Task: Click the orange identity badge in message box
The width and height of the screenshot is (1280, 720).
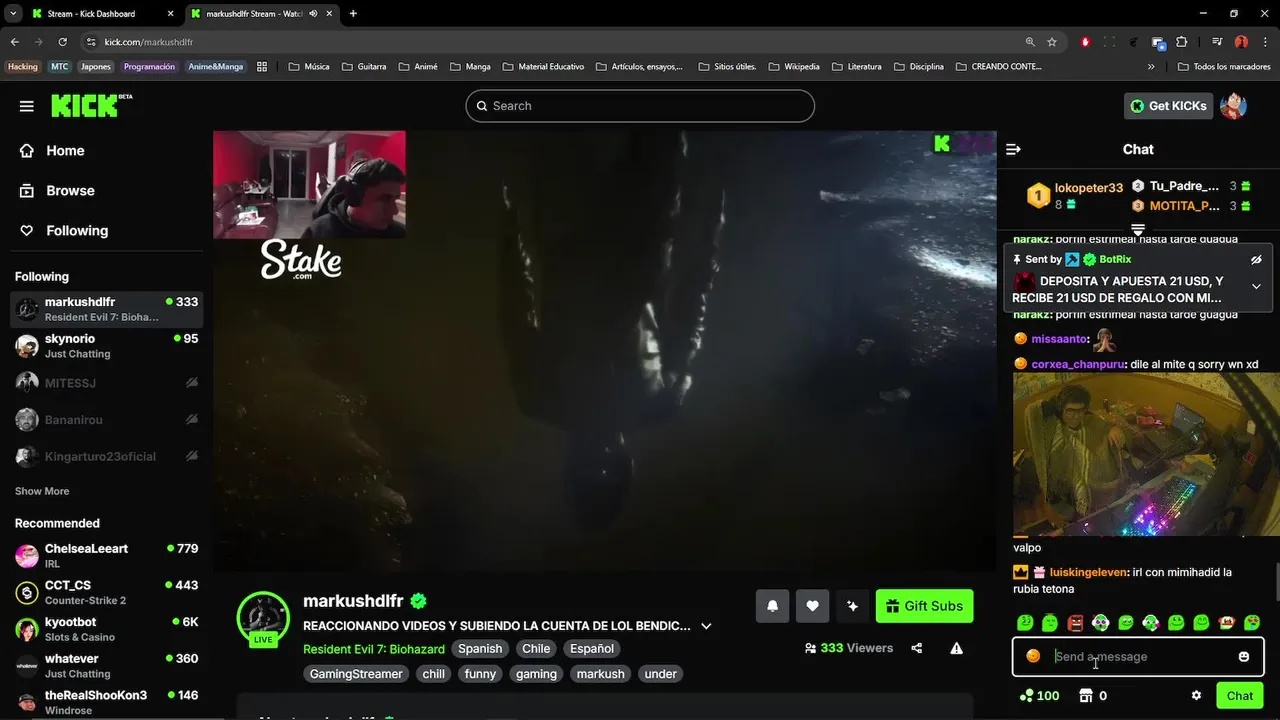Action: (1033, 657)
